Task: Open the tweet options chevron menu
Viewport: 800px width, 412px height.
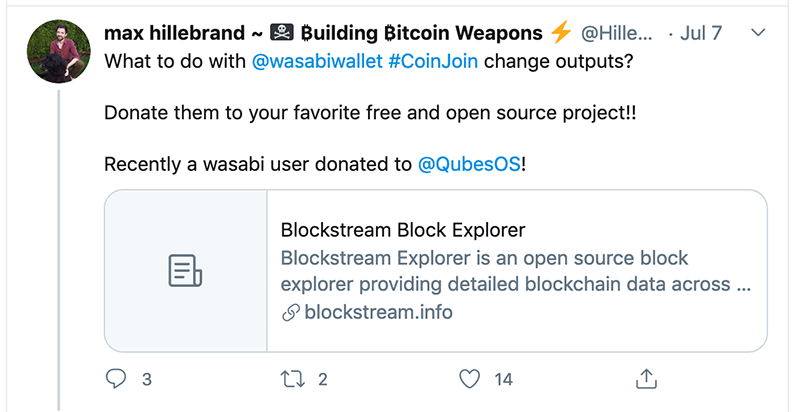Action: coord(757,33)
